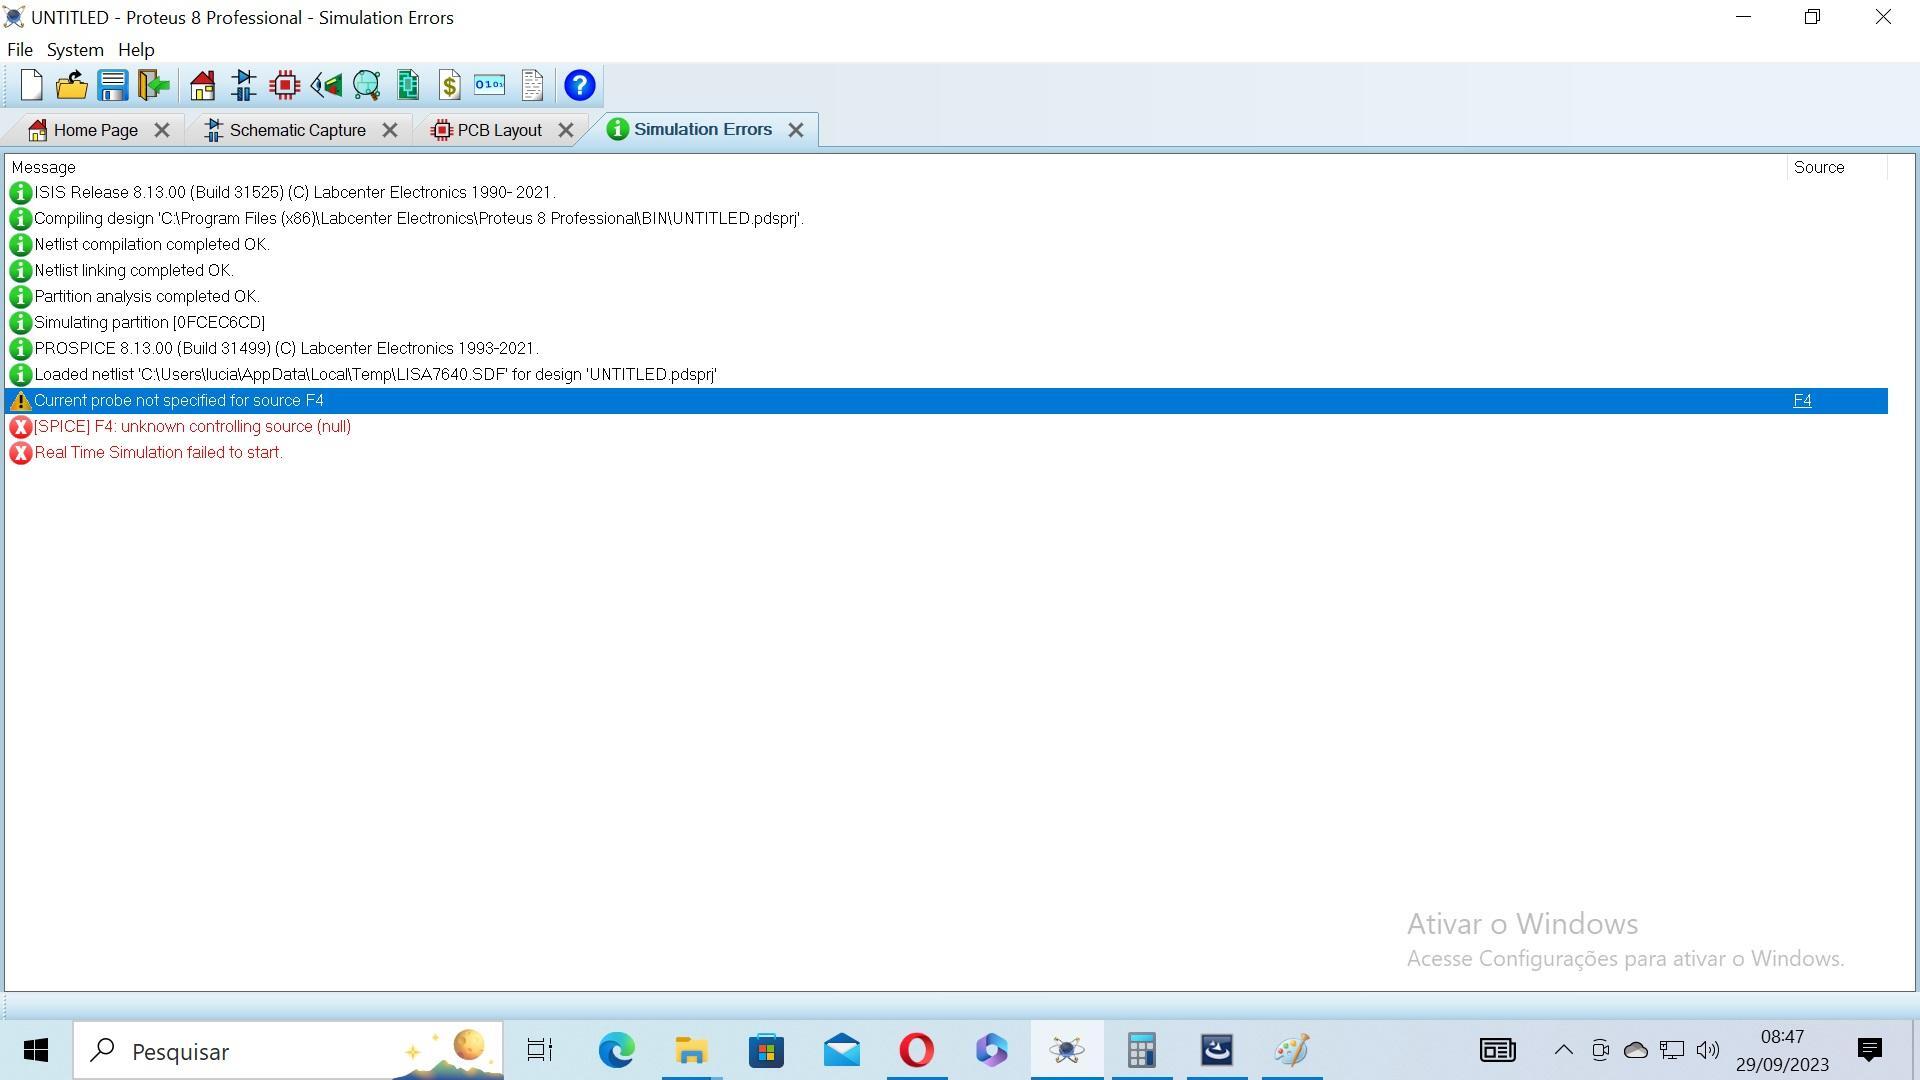
Task: Open the Gerber Viewer magnifier icon
Action: pyautogui.click(x=367, y=85)
